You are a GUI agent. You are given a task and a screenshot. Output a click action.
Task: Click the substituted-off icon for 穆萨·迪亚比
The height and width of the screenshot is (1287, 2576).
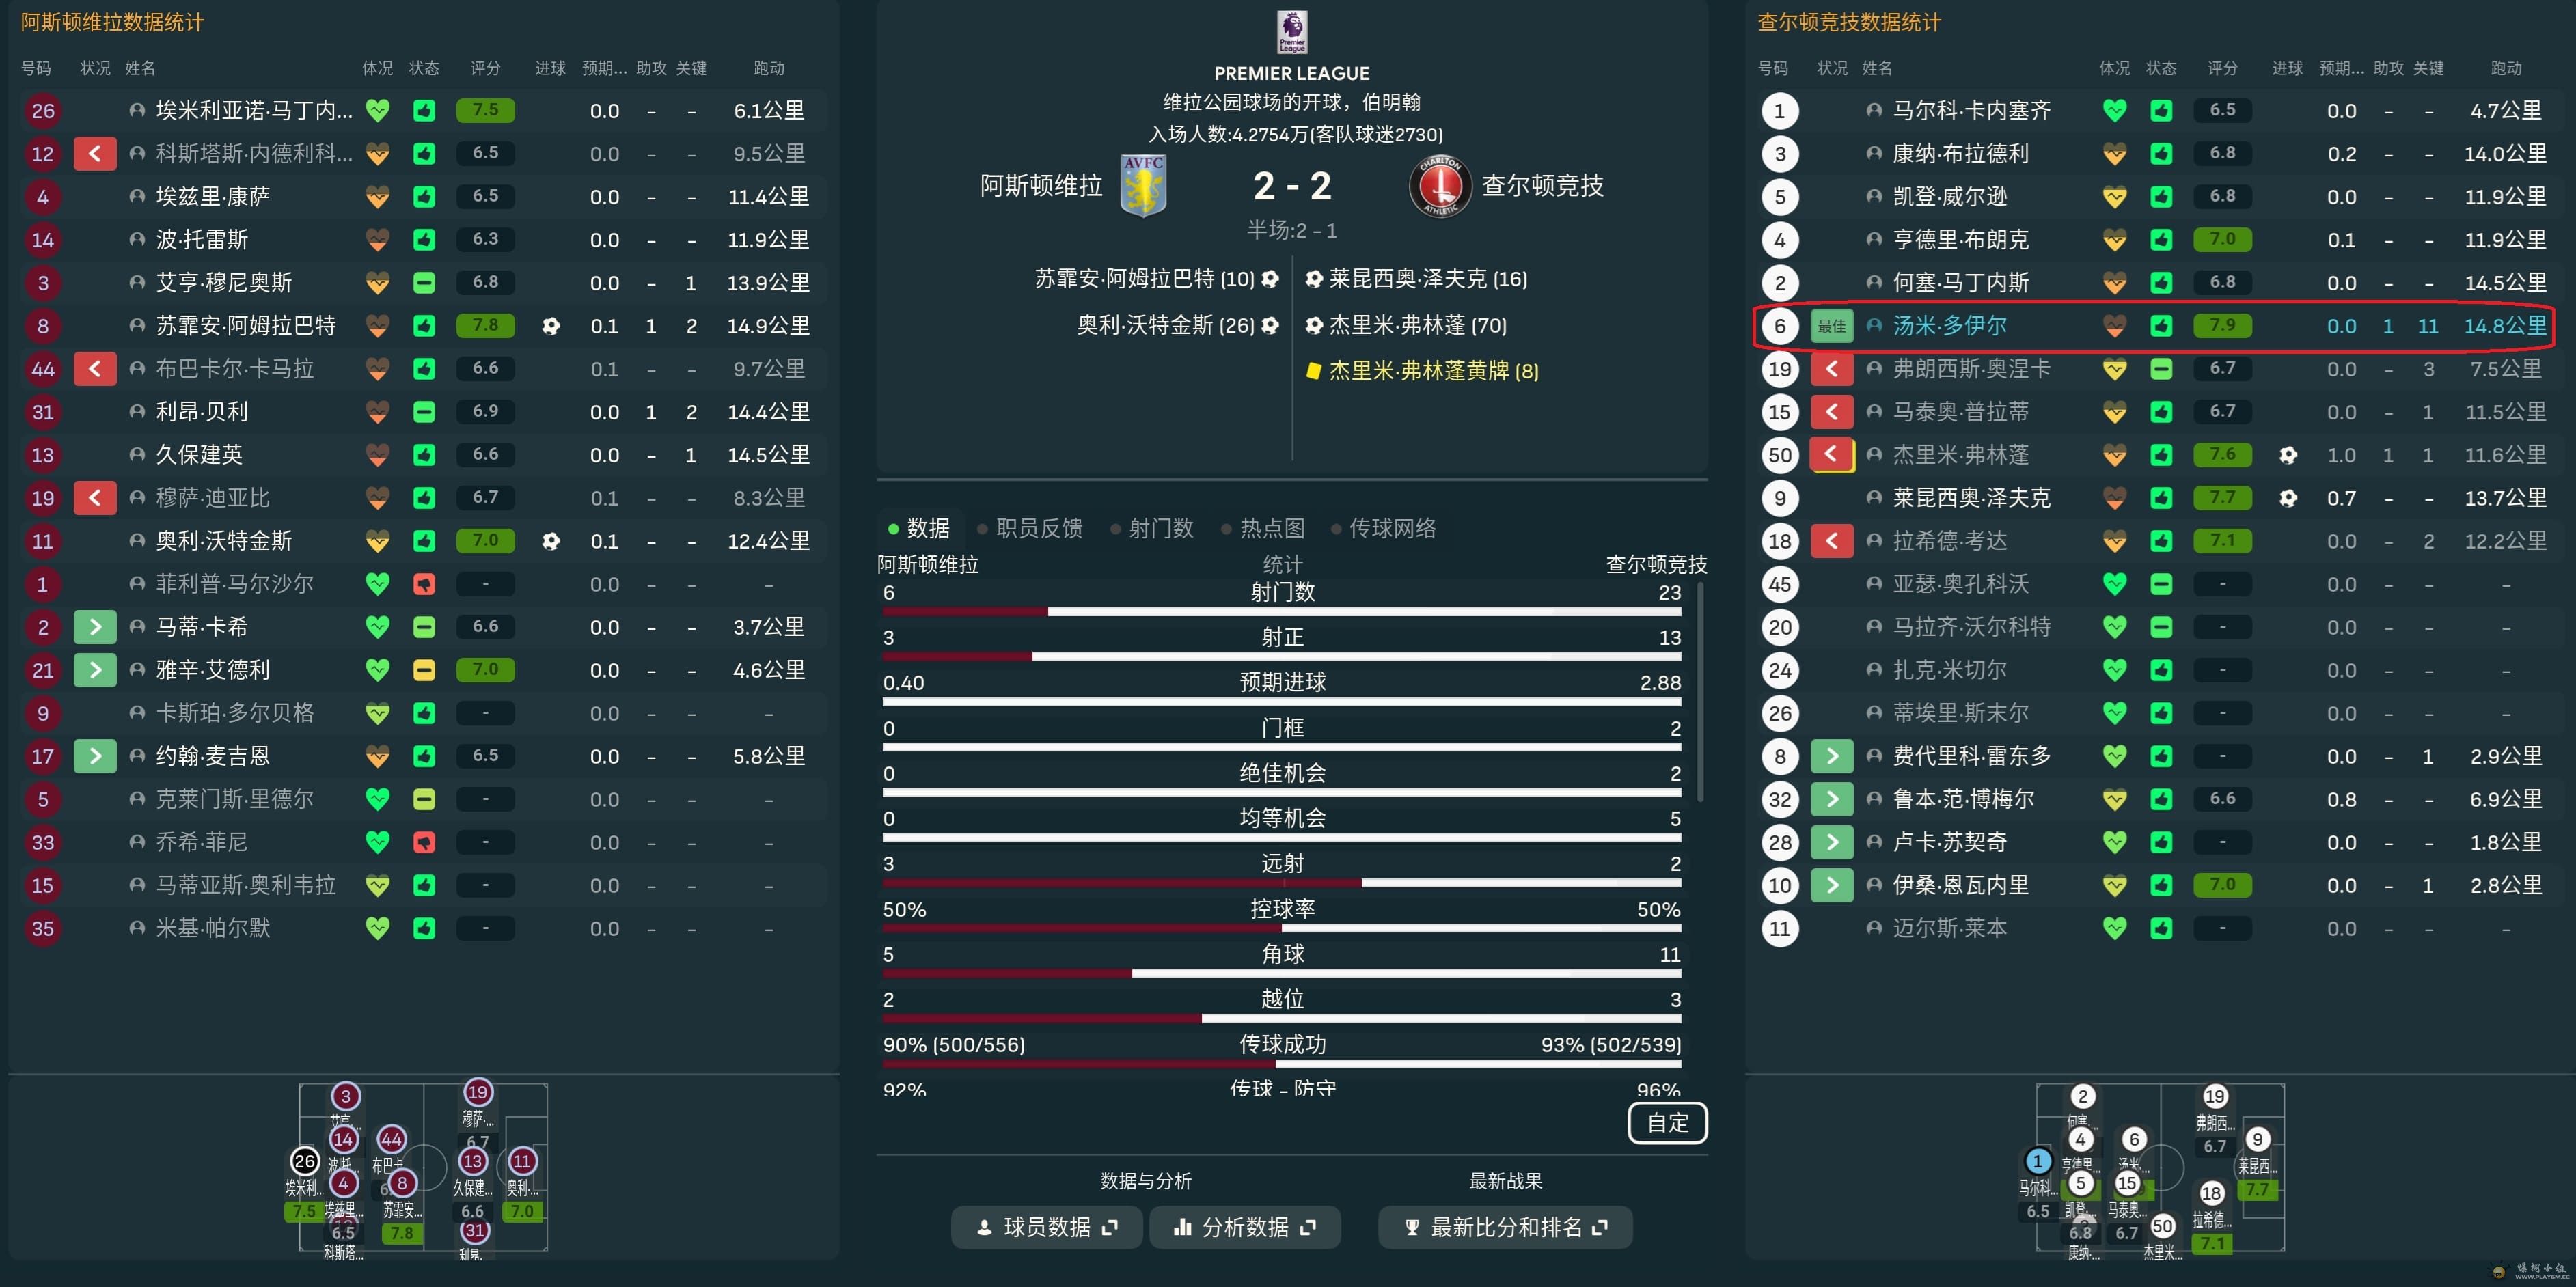[95, 498]
